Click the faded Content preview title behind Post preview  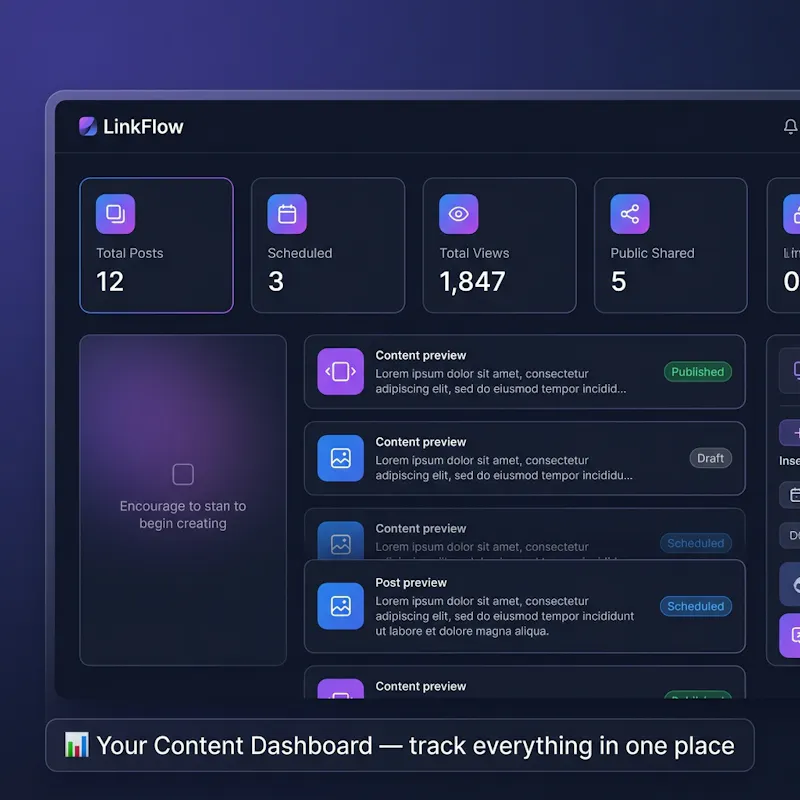[420, 529]
